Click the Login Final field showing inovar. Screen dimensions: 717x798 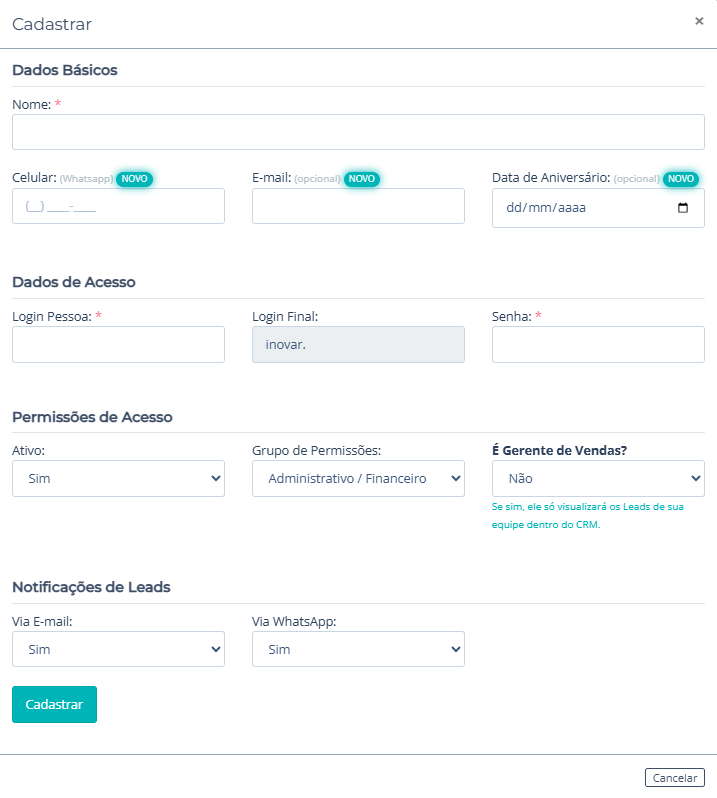358,344
